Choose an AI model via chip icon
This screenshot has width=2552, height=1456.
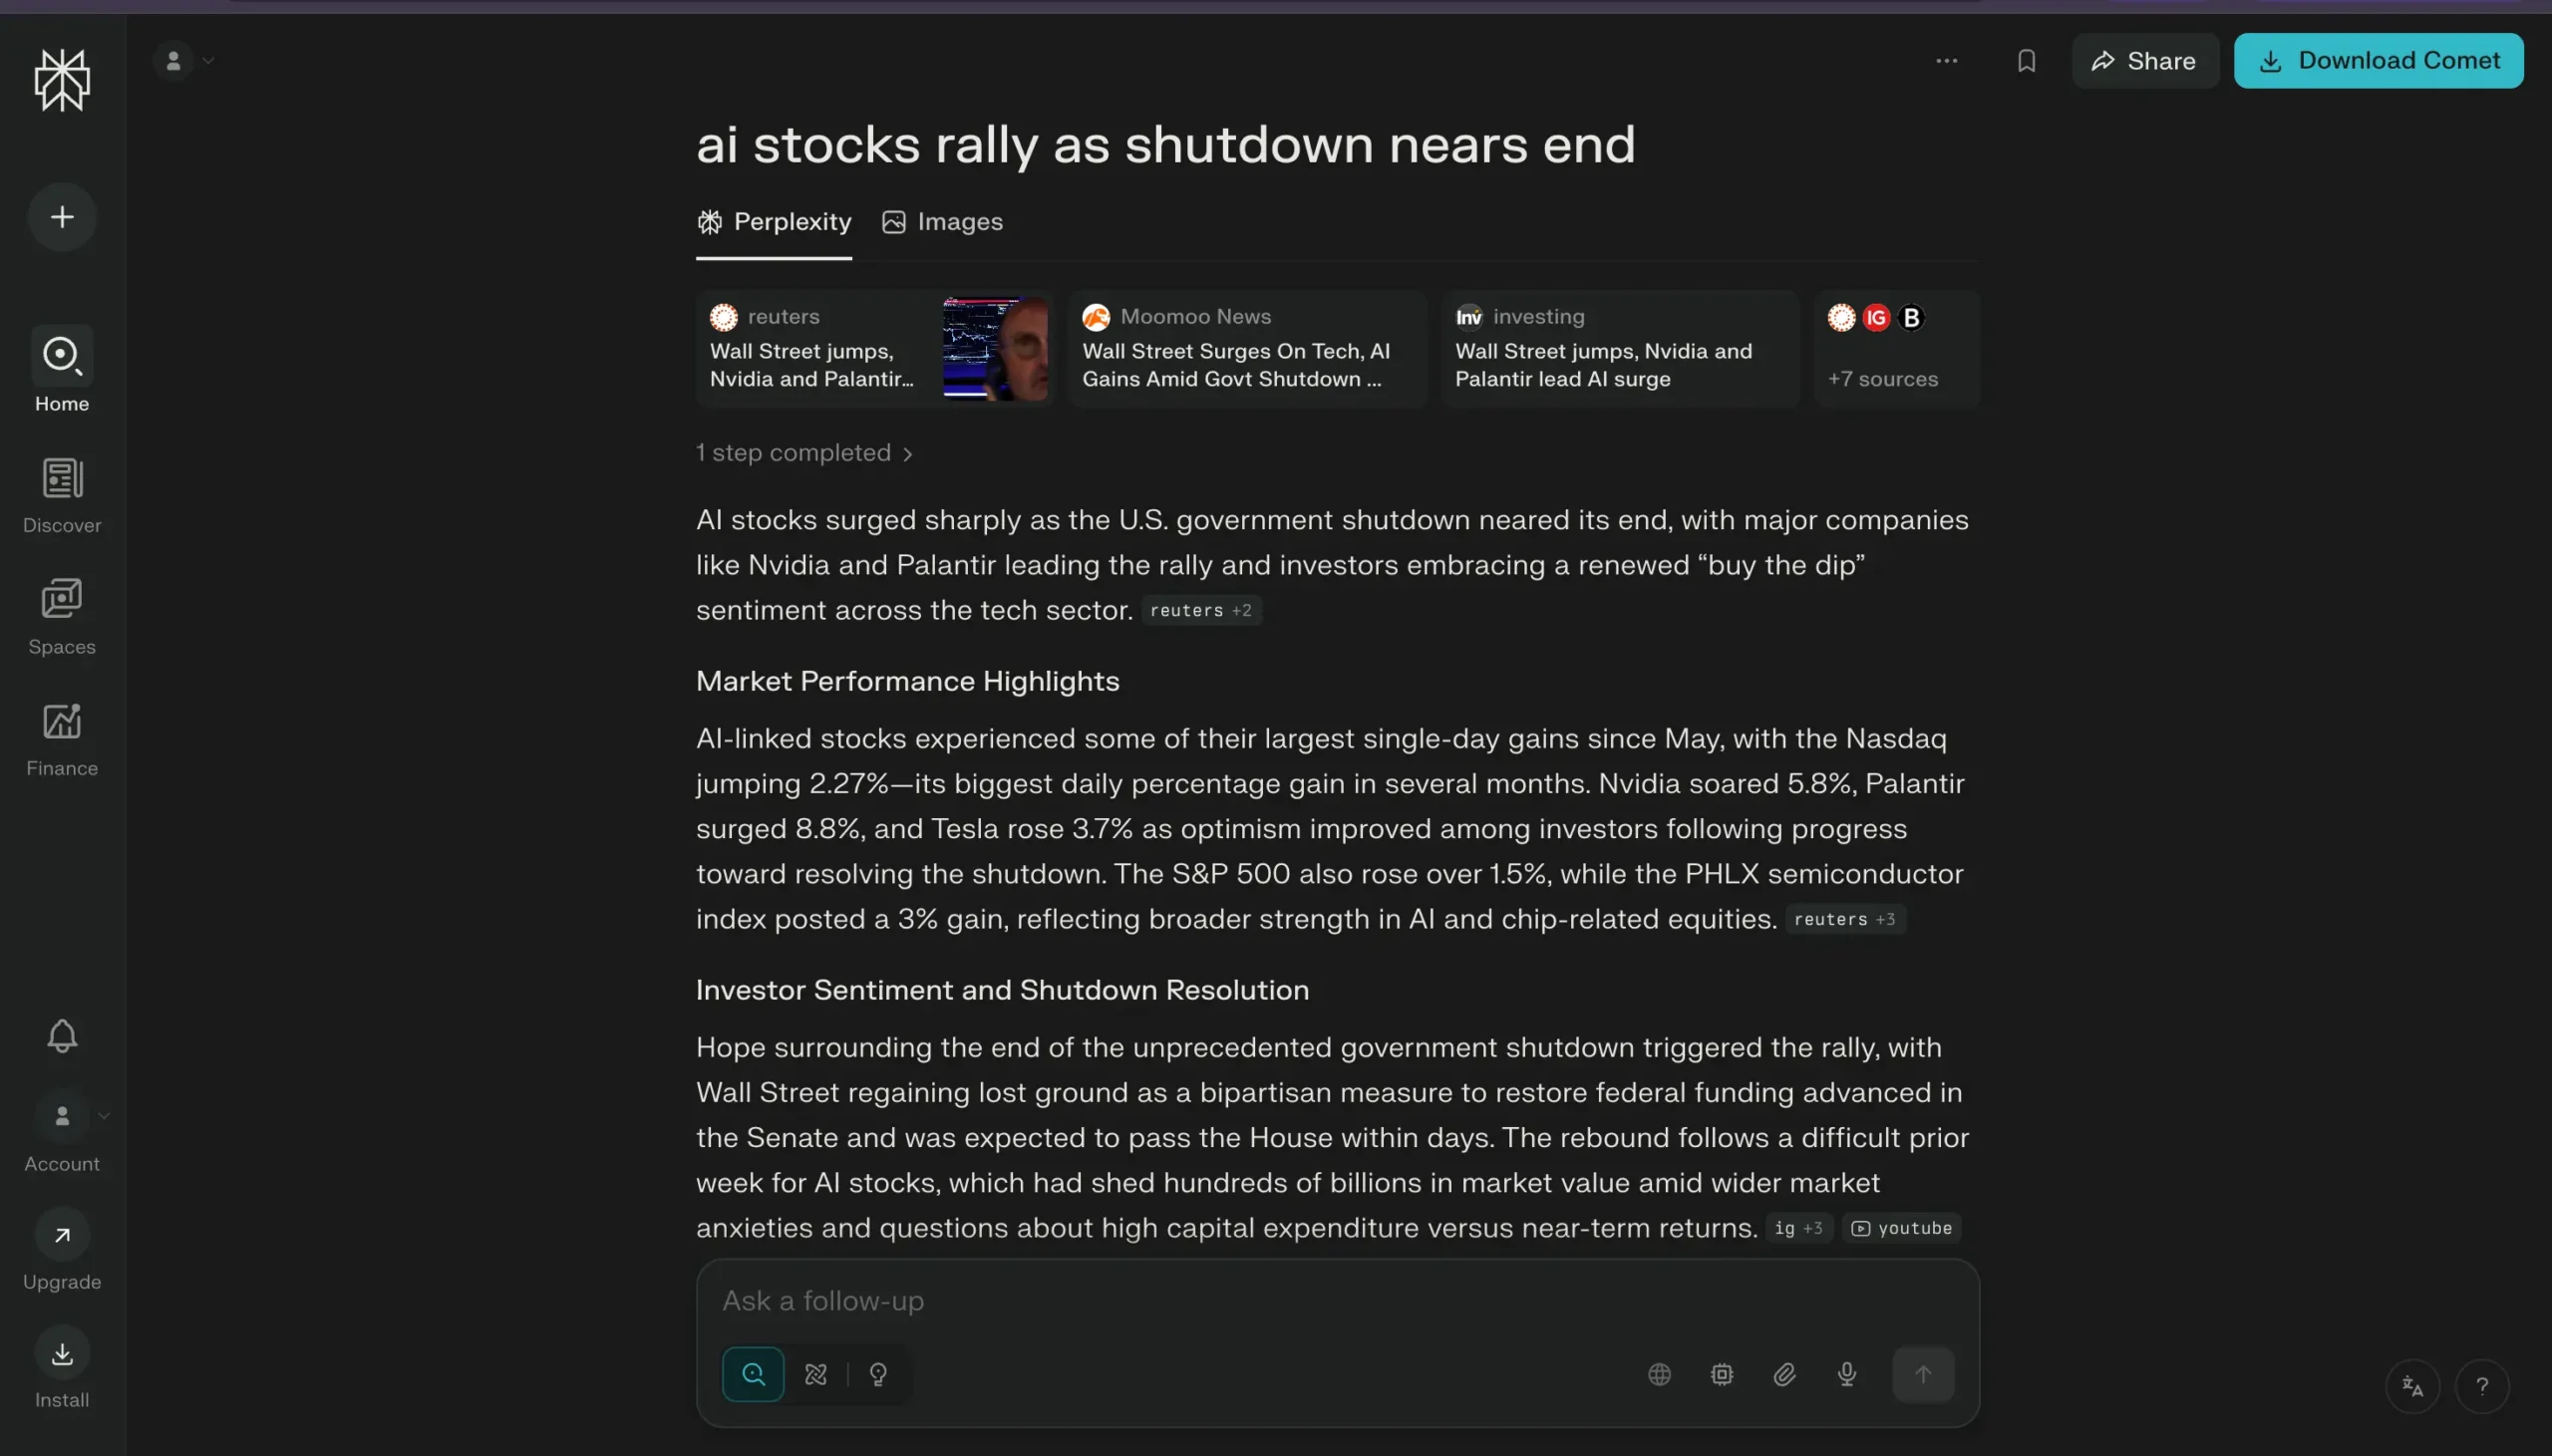click(x=1721, y=1374)
